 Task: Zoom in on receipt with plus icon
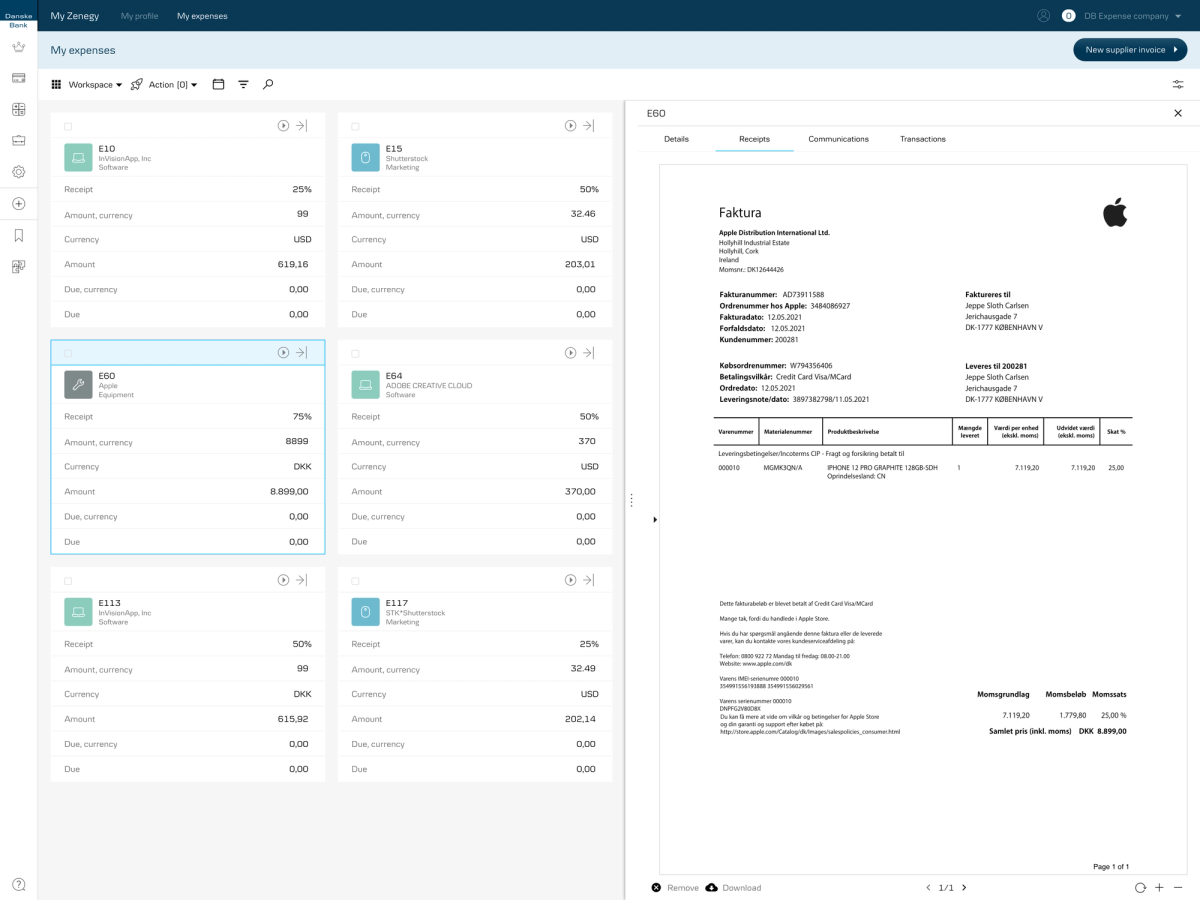1159,888
